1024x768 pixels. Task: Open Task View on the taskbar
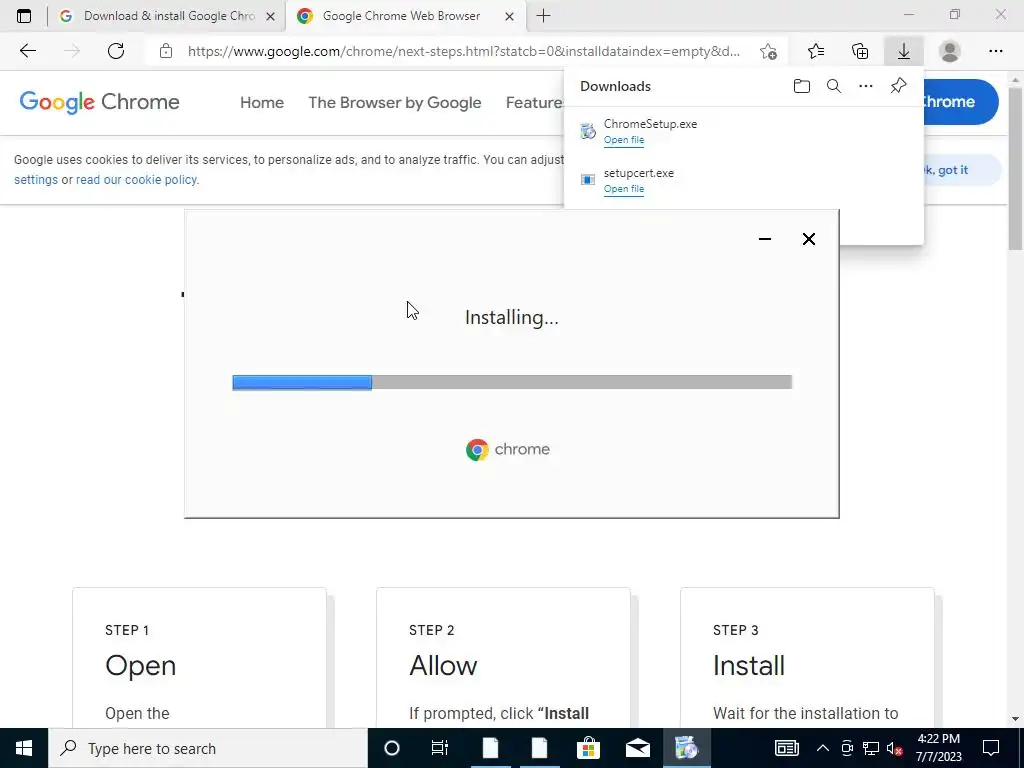(440, 748)
